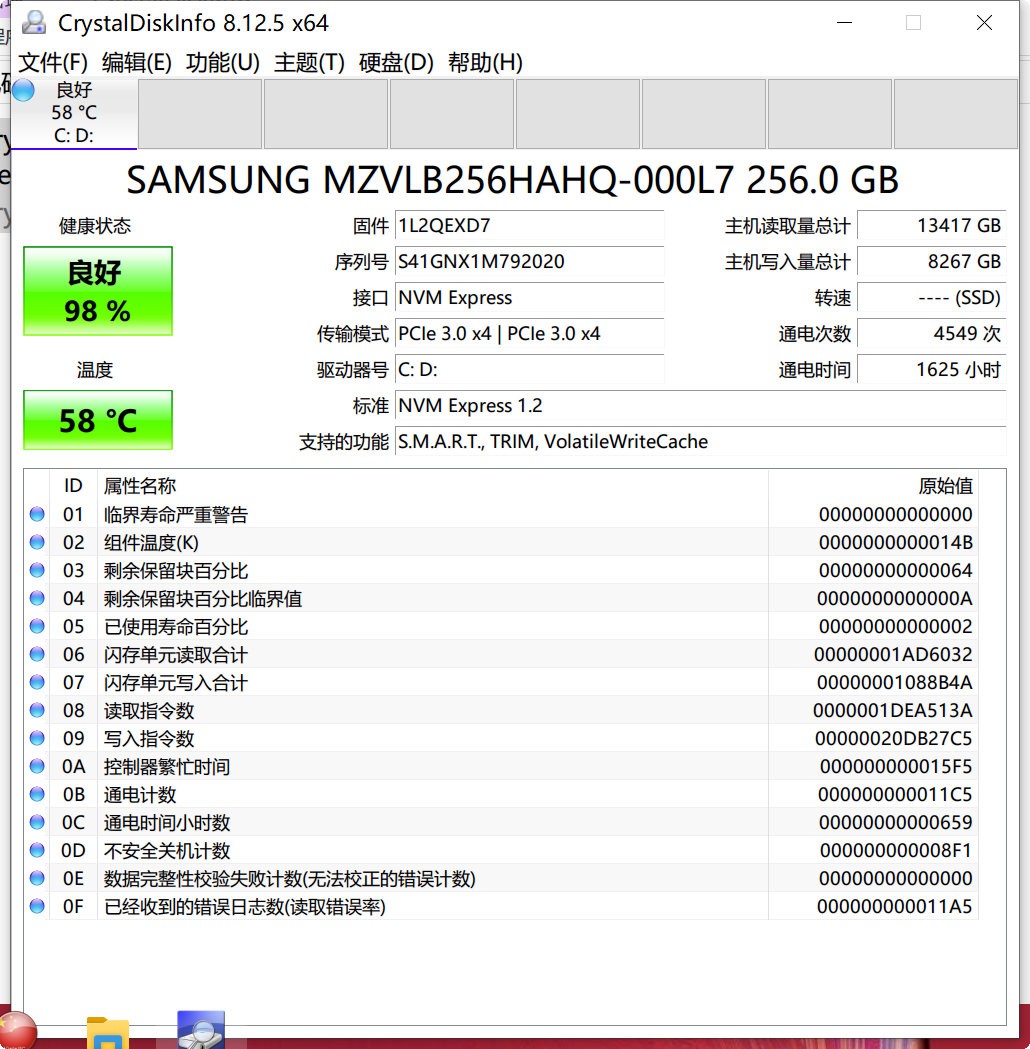Click status orb for attribute 07 闪存单元写入合计
This screenshot has width=1030, height=1049.
(37, 682)
